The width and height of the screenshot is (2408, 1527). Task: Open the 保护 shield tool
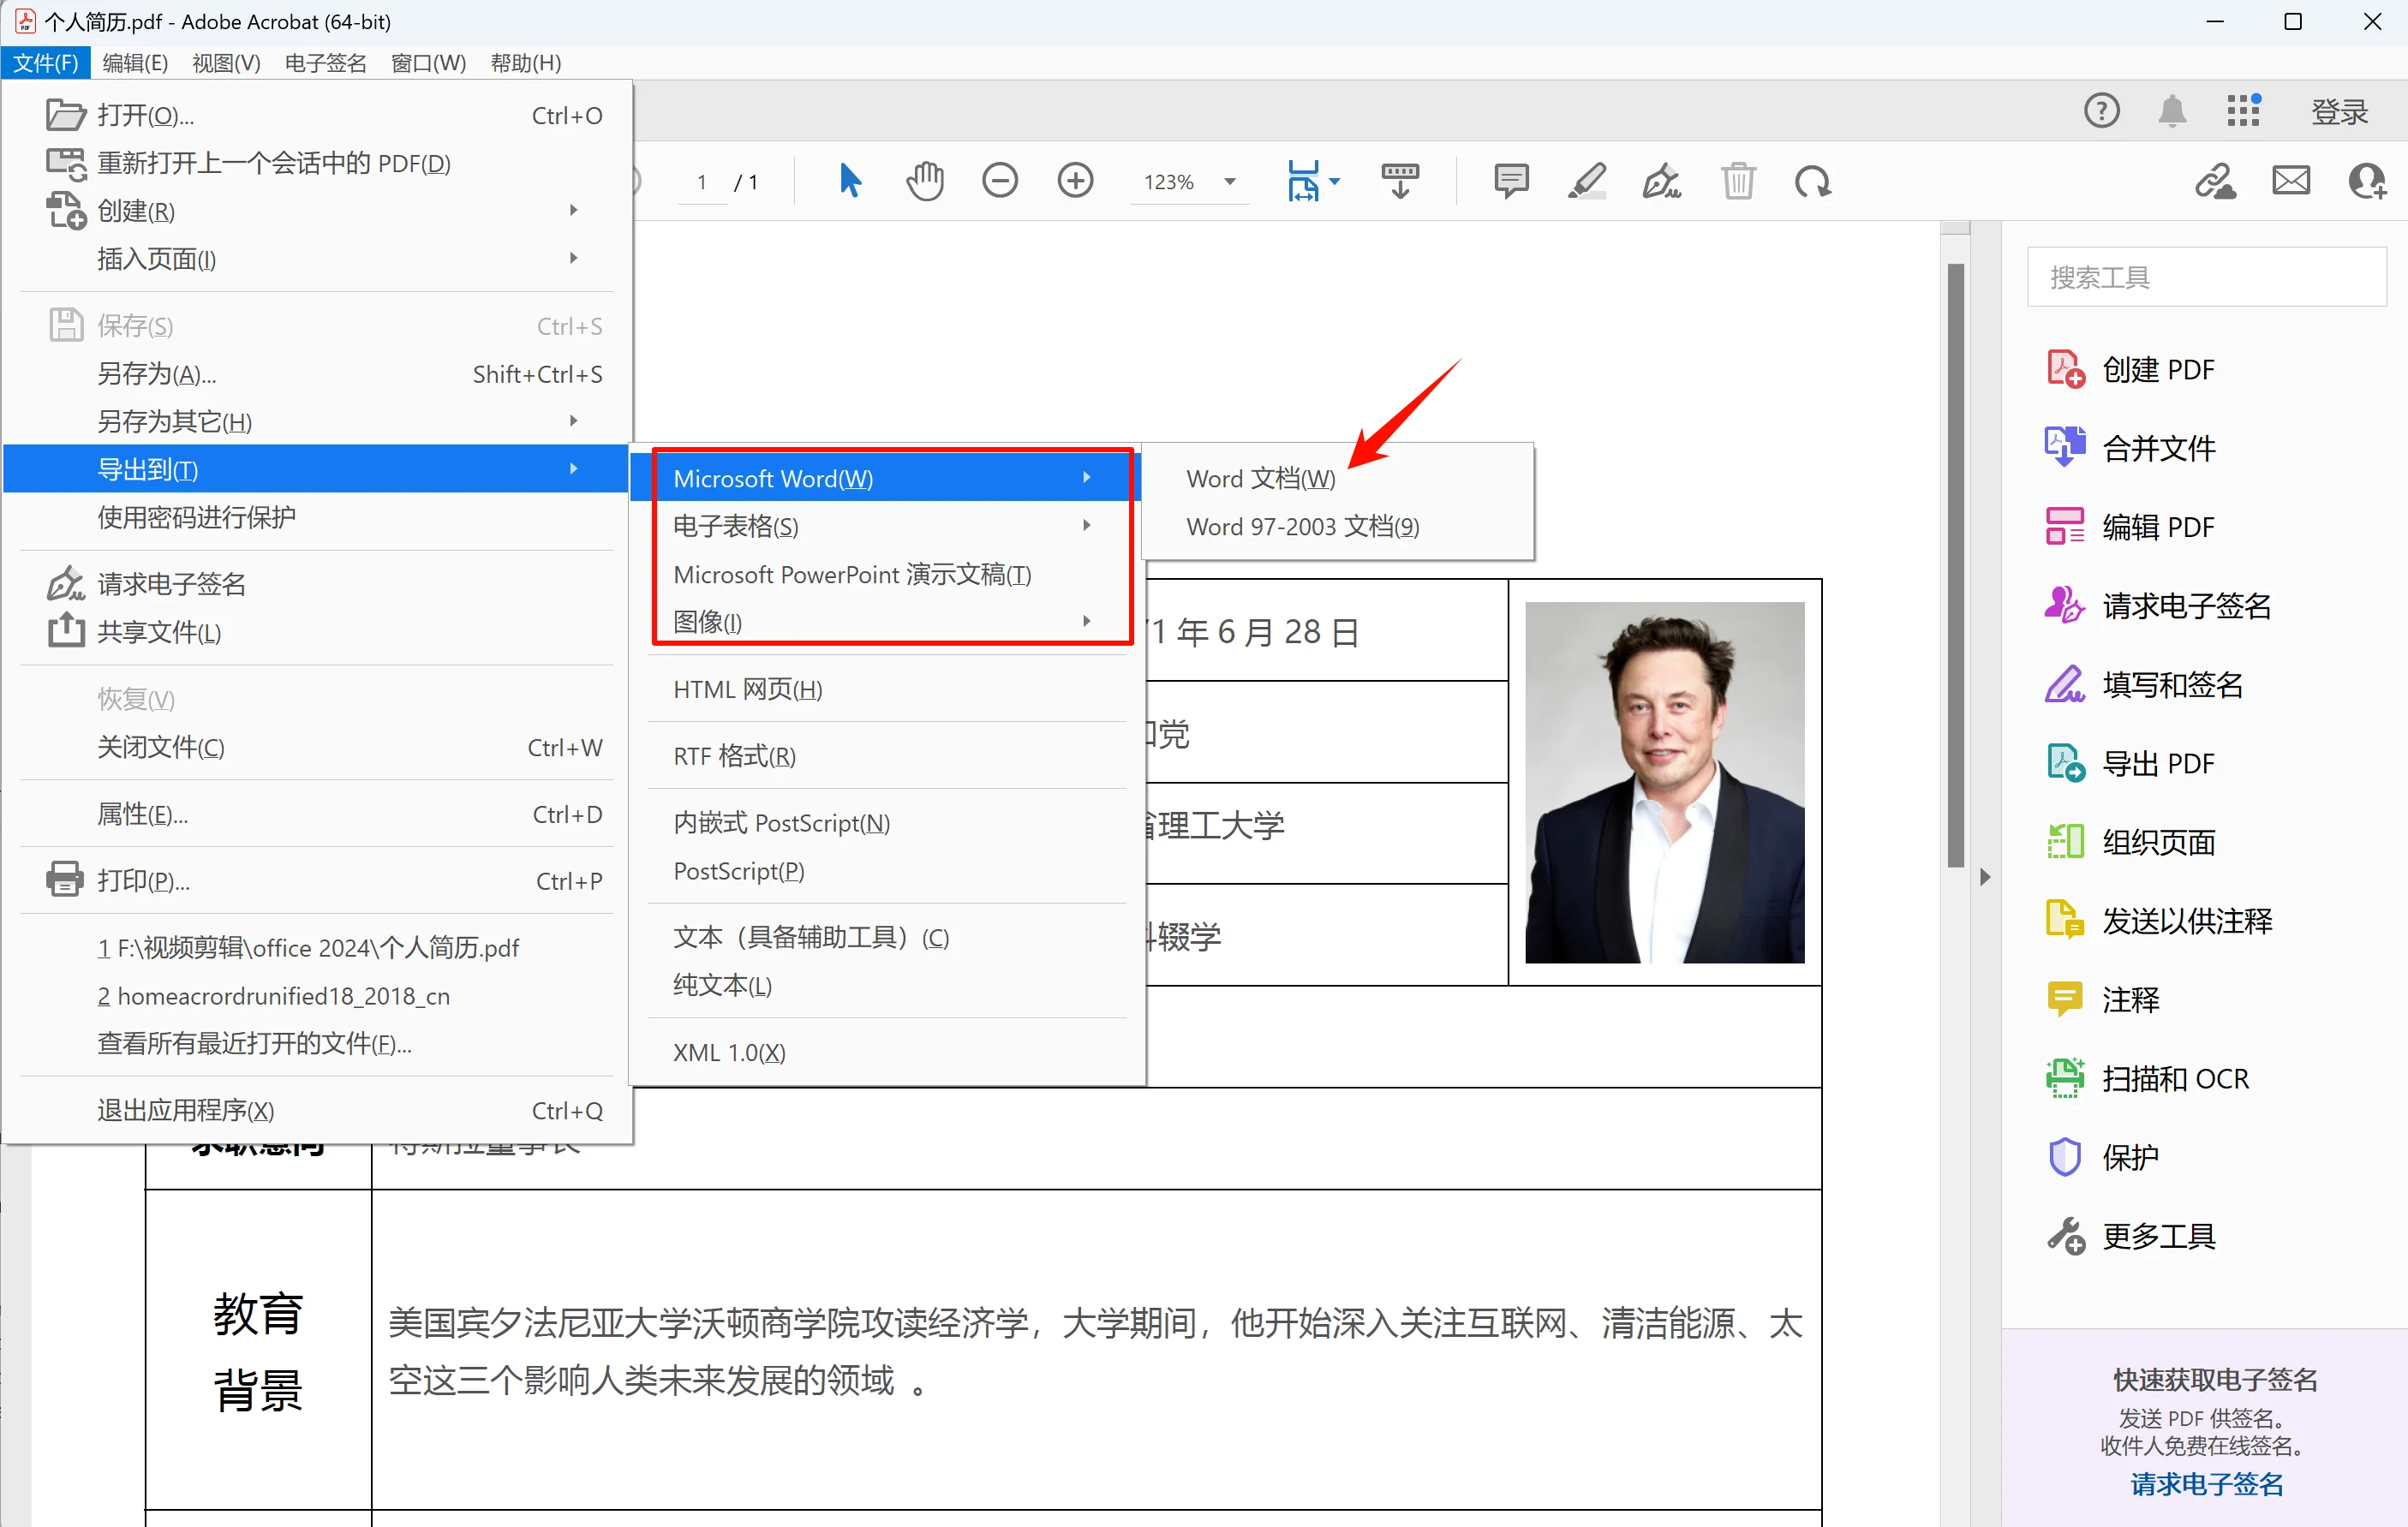(2102, 1158)
